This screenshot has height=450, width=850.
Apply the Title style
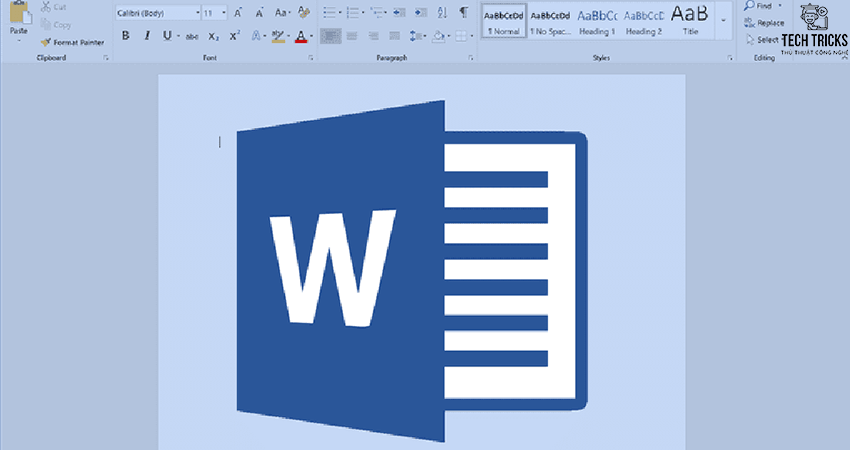pos(690,22)
